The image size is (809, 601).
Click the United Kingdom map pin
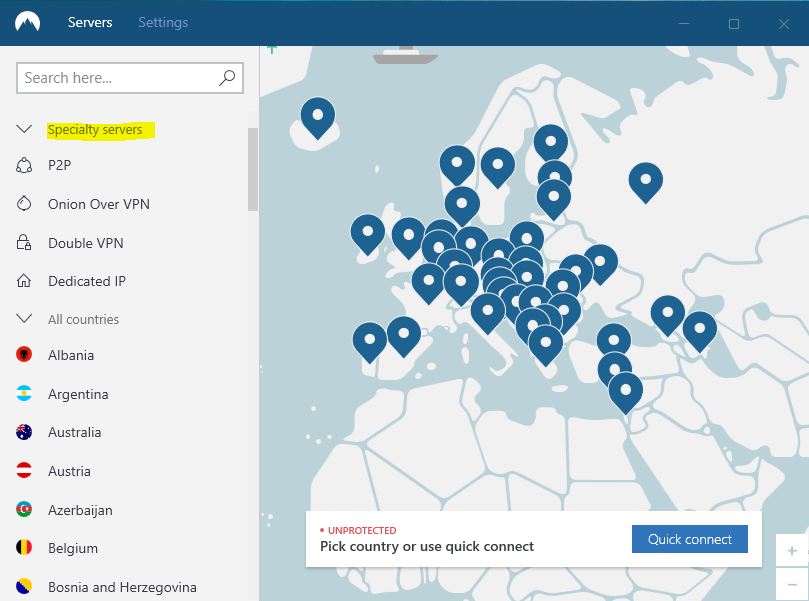(408, 236)
